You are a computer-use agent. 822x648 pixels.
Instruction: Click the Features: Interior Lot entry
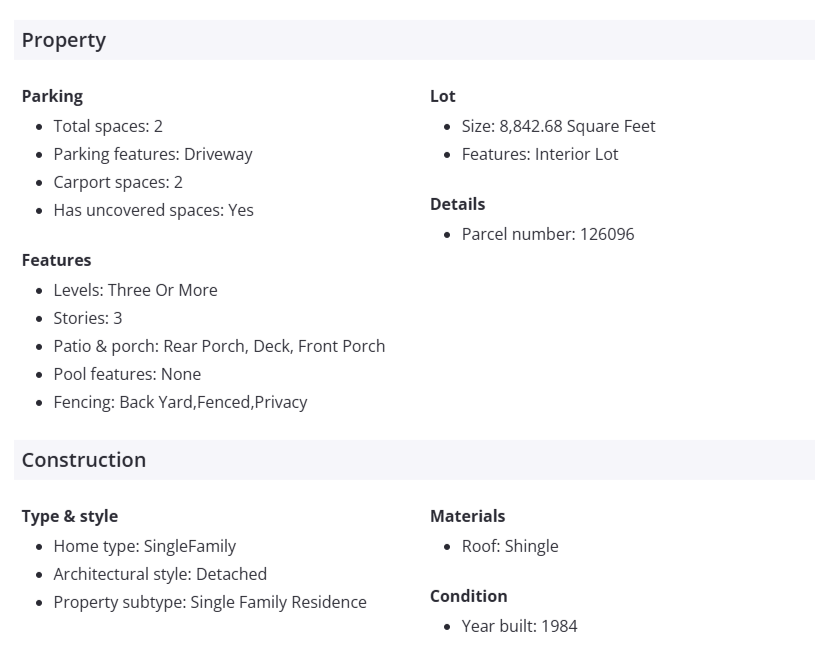[x=540, y=154]
